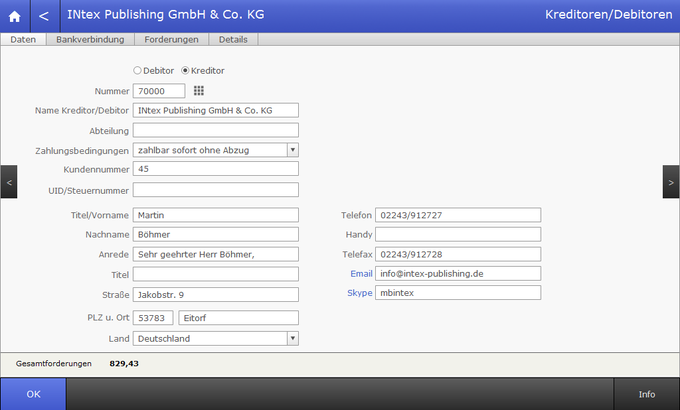Open the Land dropdown arrow

click(293, 338)
